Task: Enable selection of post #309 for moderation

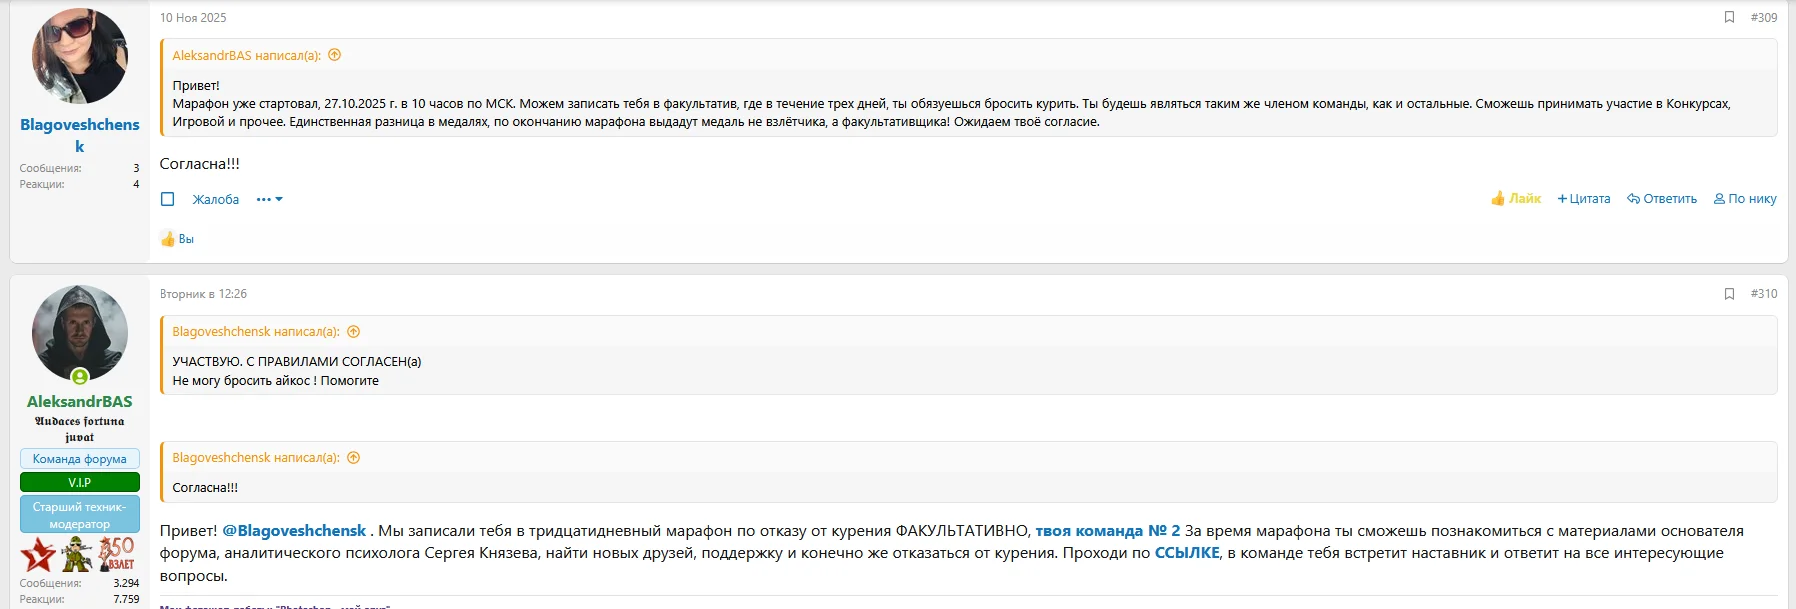Action: coord(169,199)
